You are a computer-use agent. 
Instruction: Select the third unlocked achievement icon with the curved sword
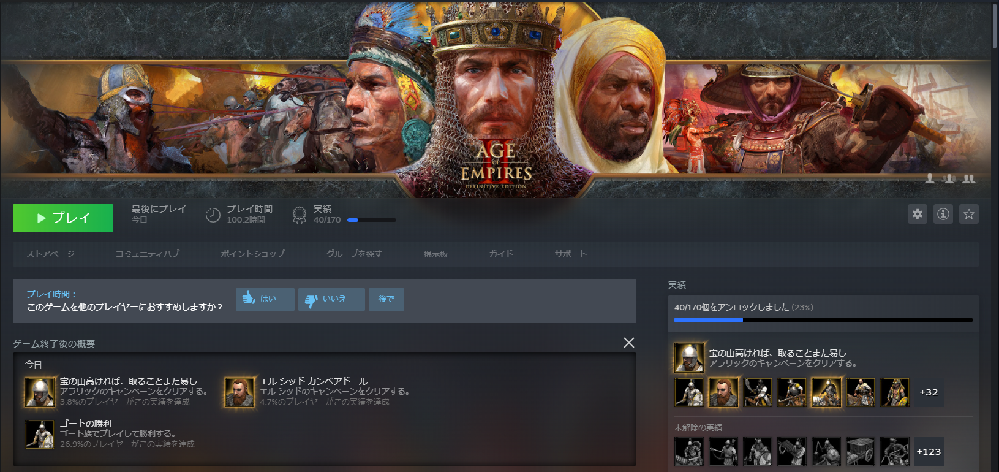[758, 392]
